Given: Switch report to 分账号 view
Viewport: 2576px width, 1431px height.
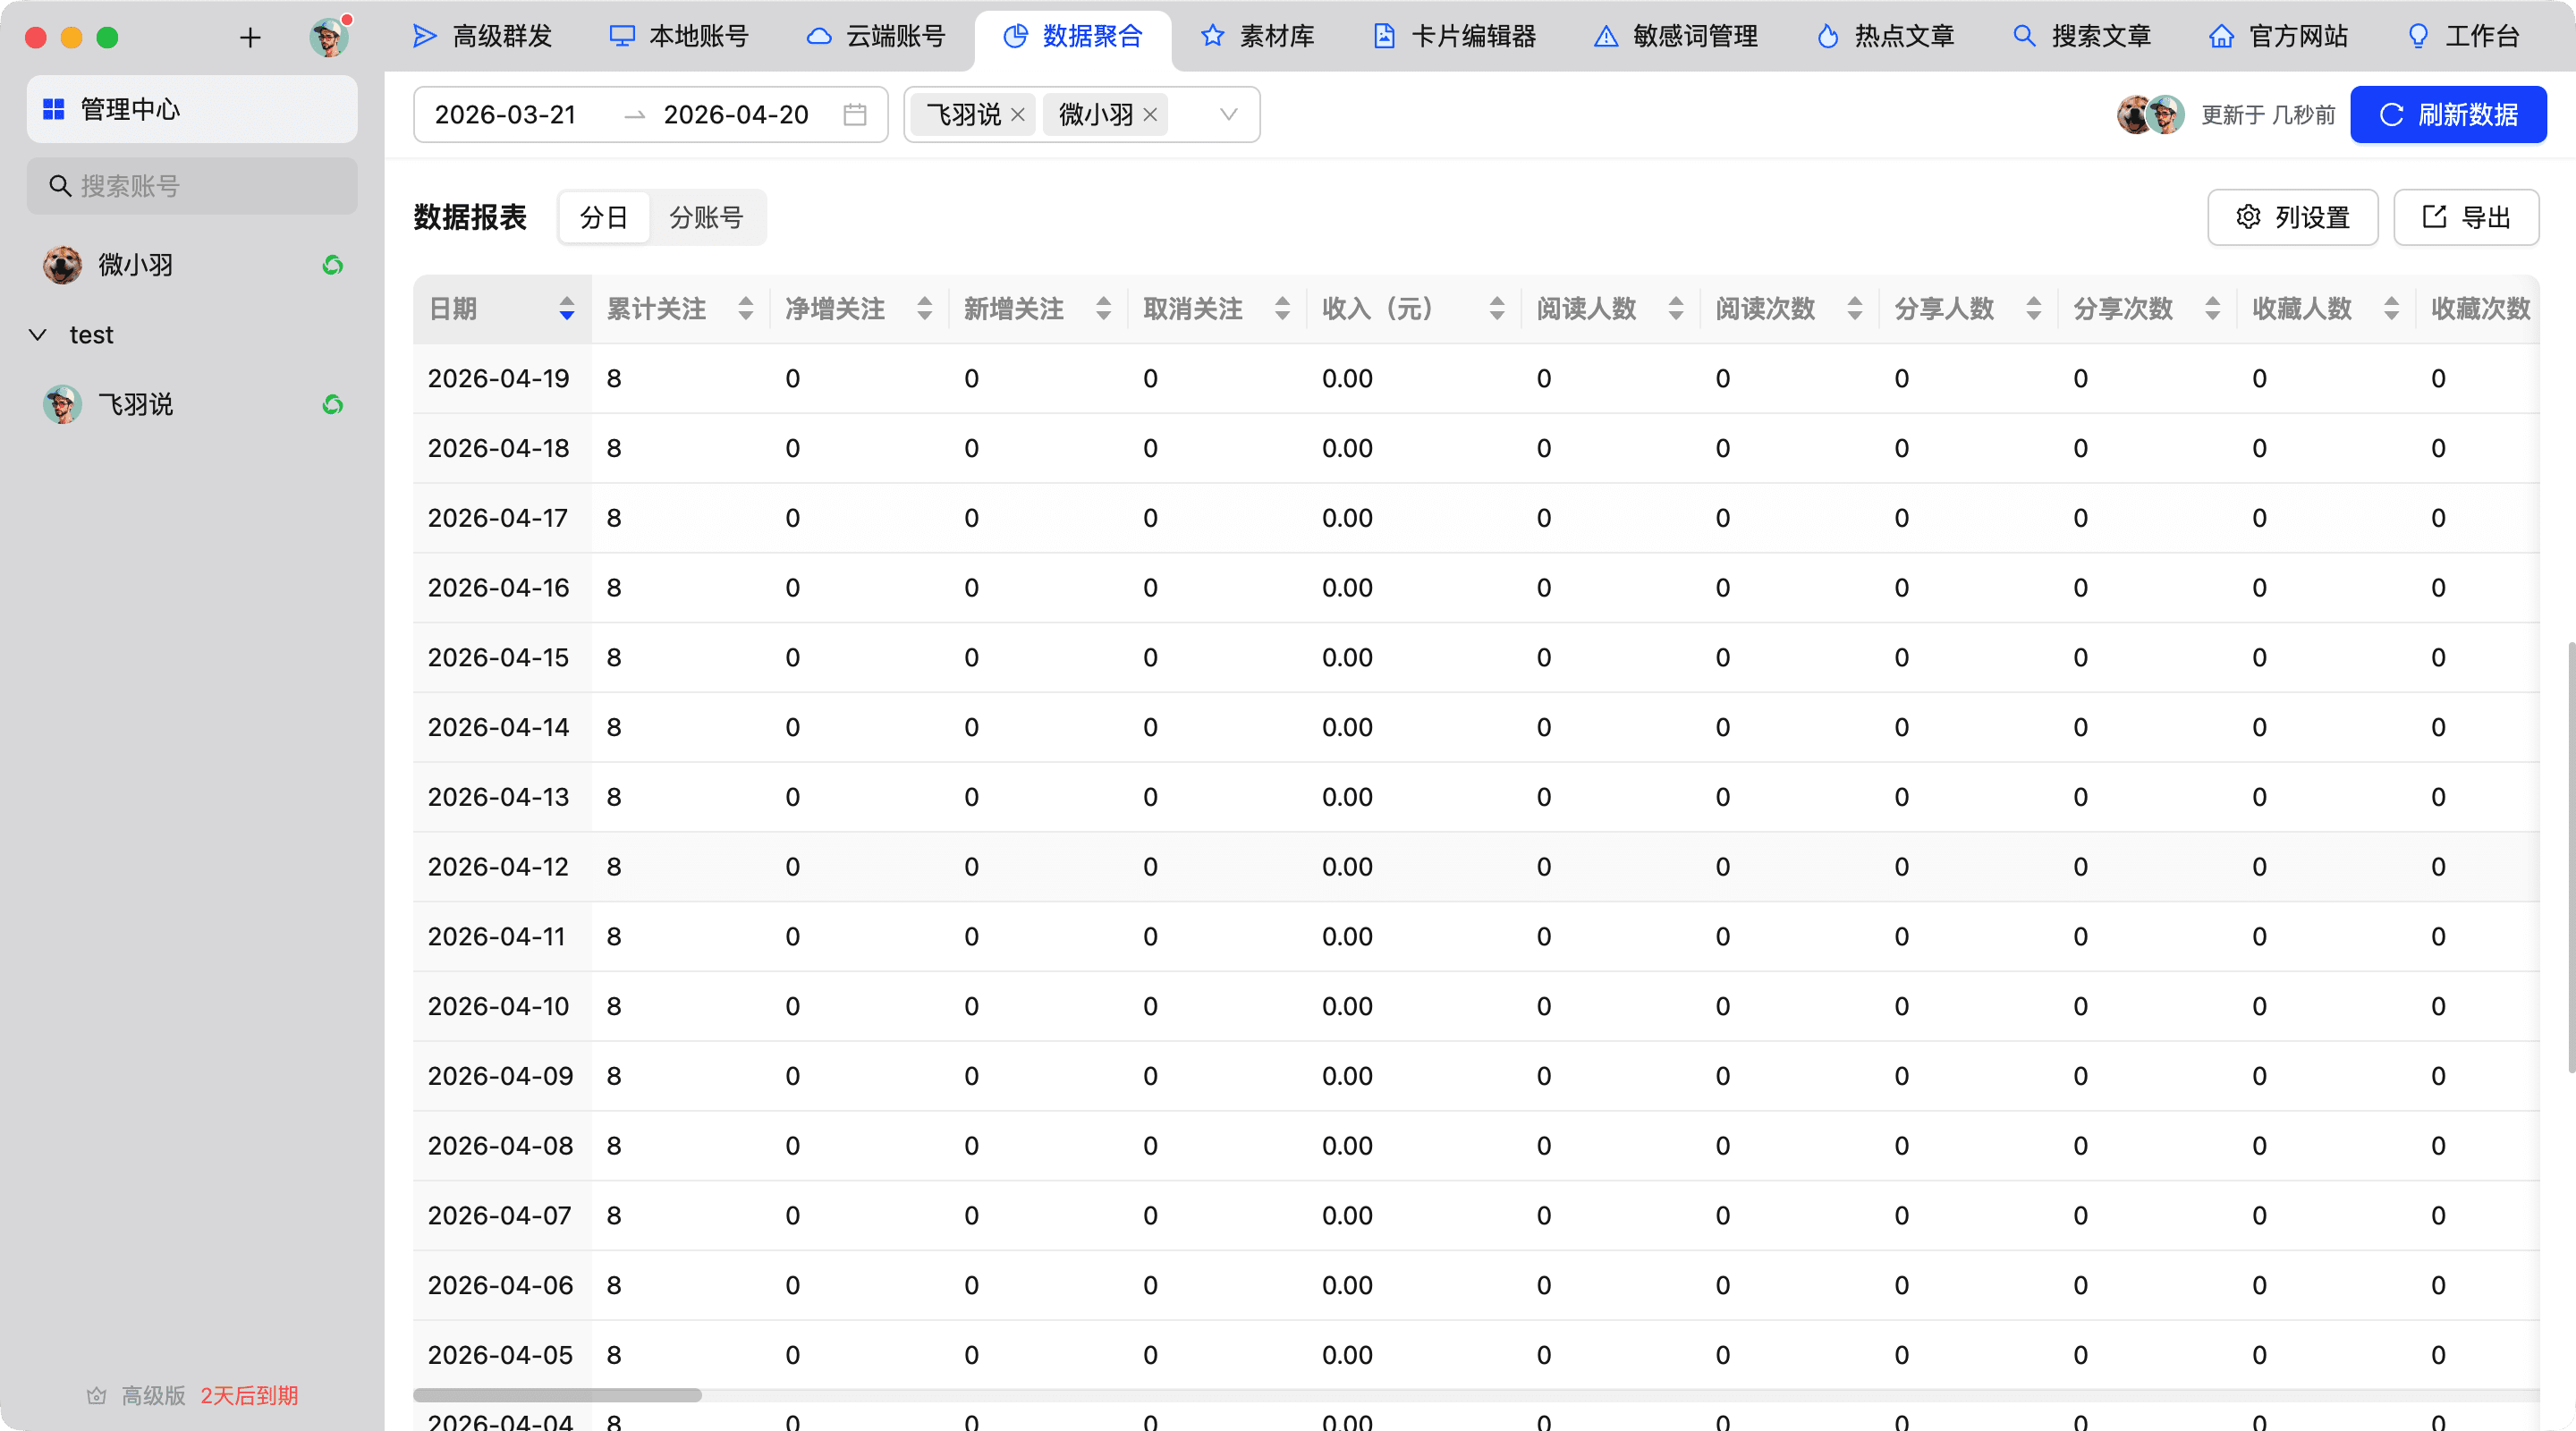Looking at the screenshot, I should (x=706, y=217).
